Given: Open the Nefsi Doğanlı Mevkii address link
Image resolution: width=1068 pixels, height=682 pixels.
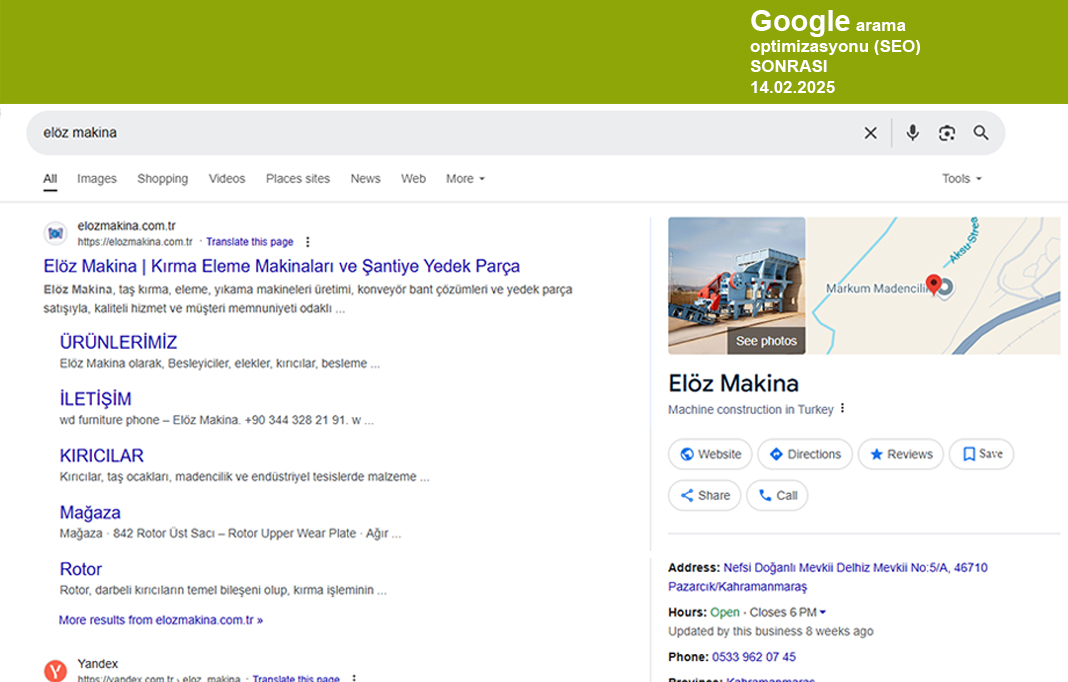Looking at the screenshot, I should [828, 577].
